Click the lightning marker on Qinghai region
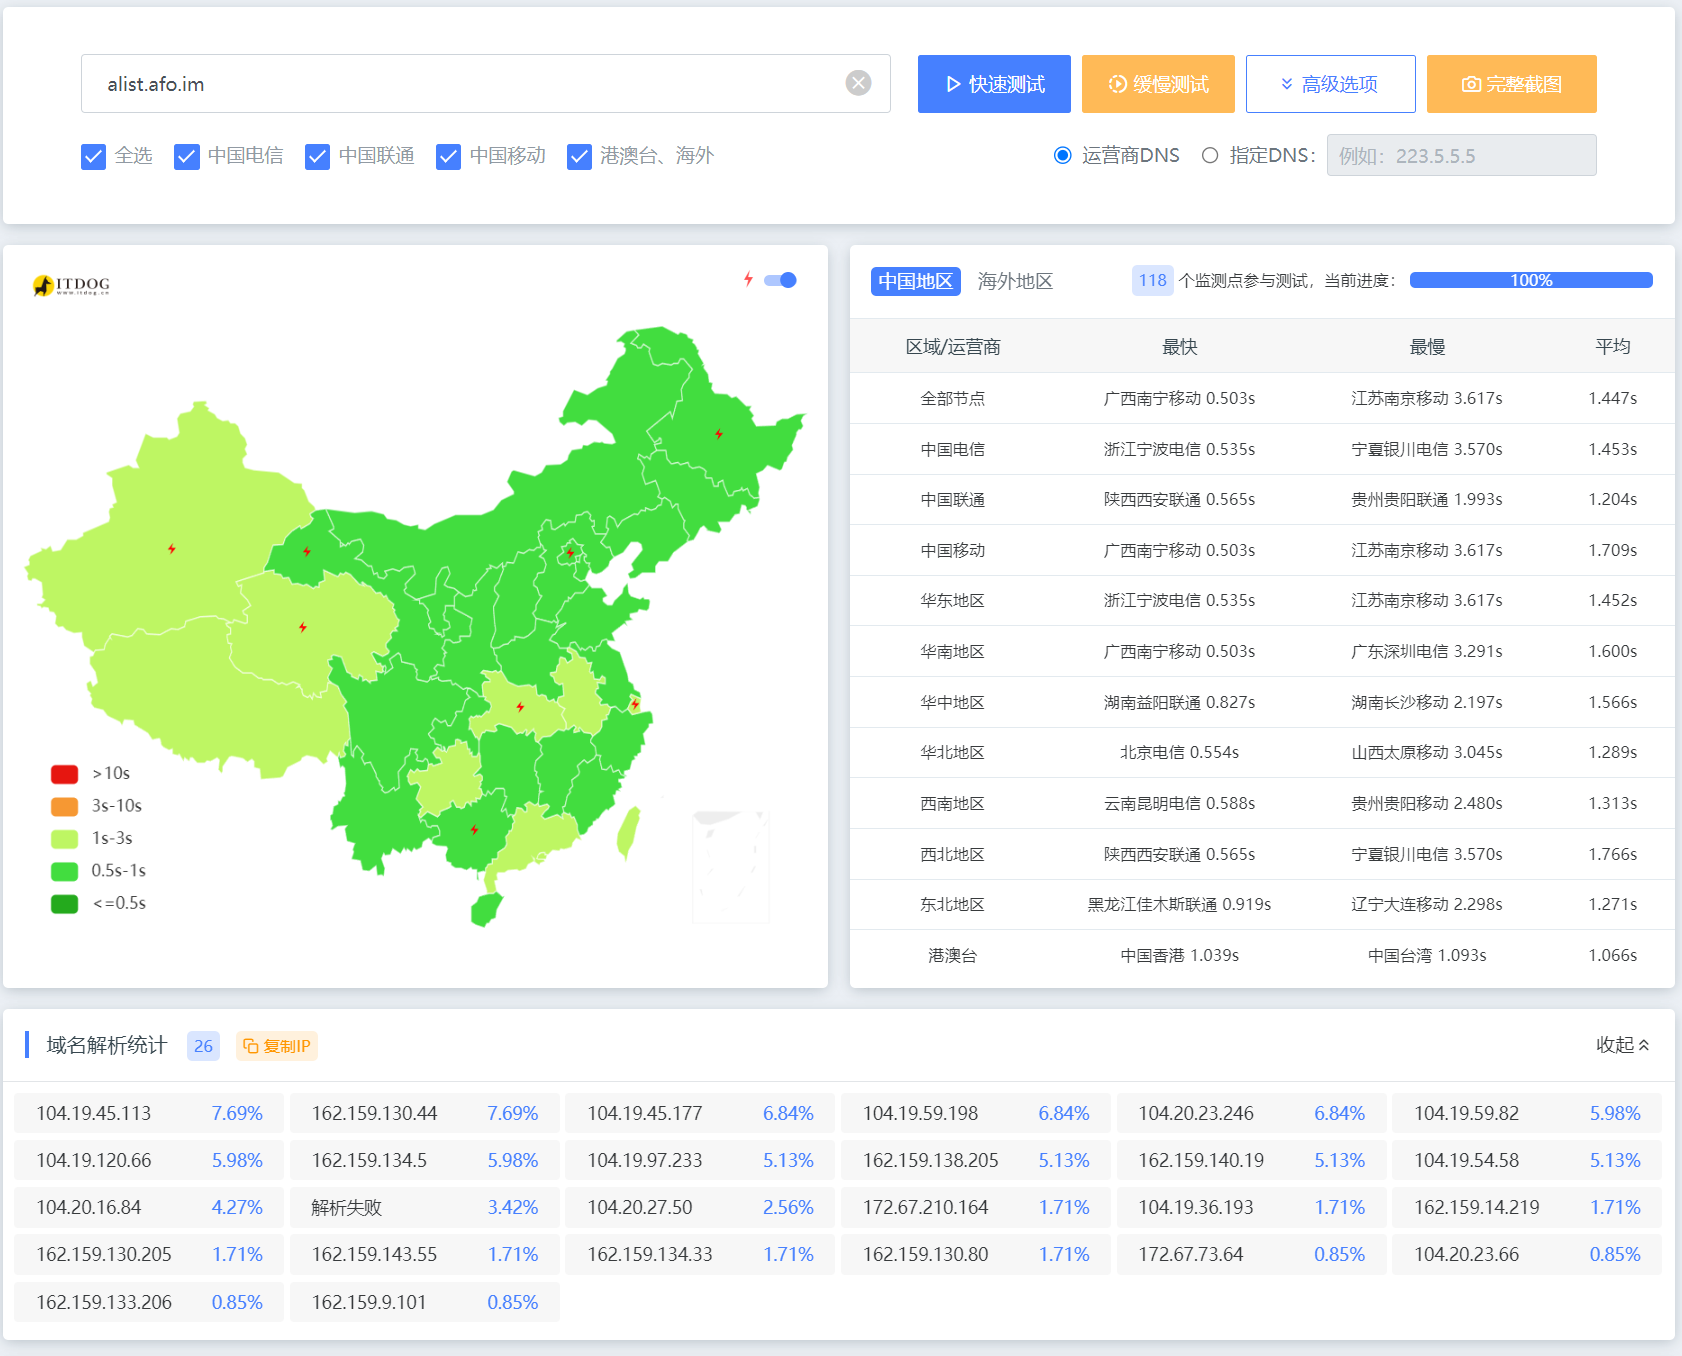The width and height of the screenshot is (1682, 1356). pos(303,628)
